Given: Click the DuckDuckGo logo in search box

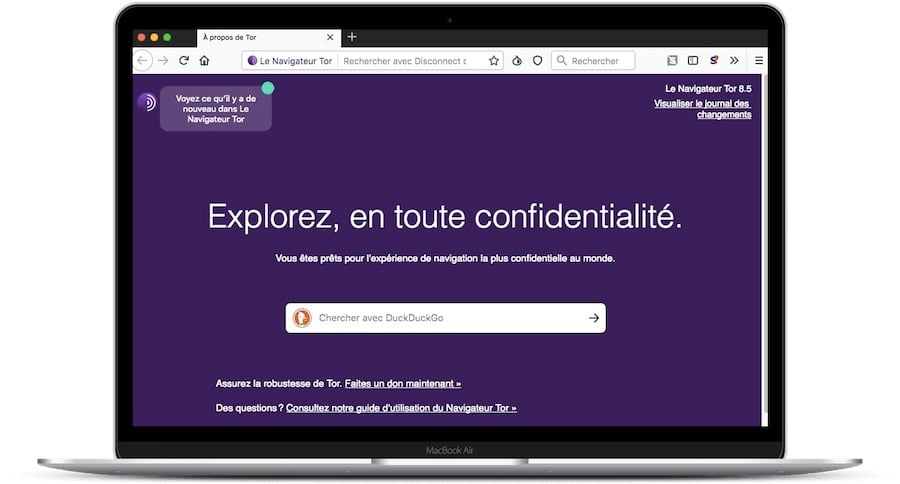Looking at the screenshot, I should [302, 317].
